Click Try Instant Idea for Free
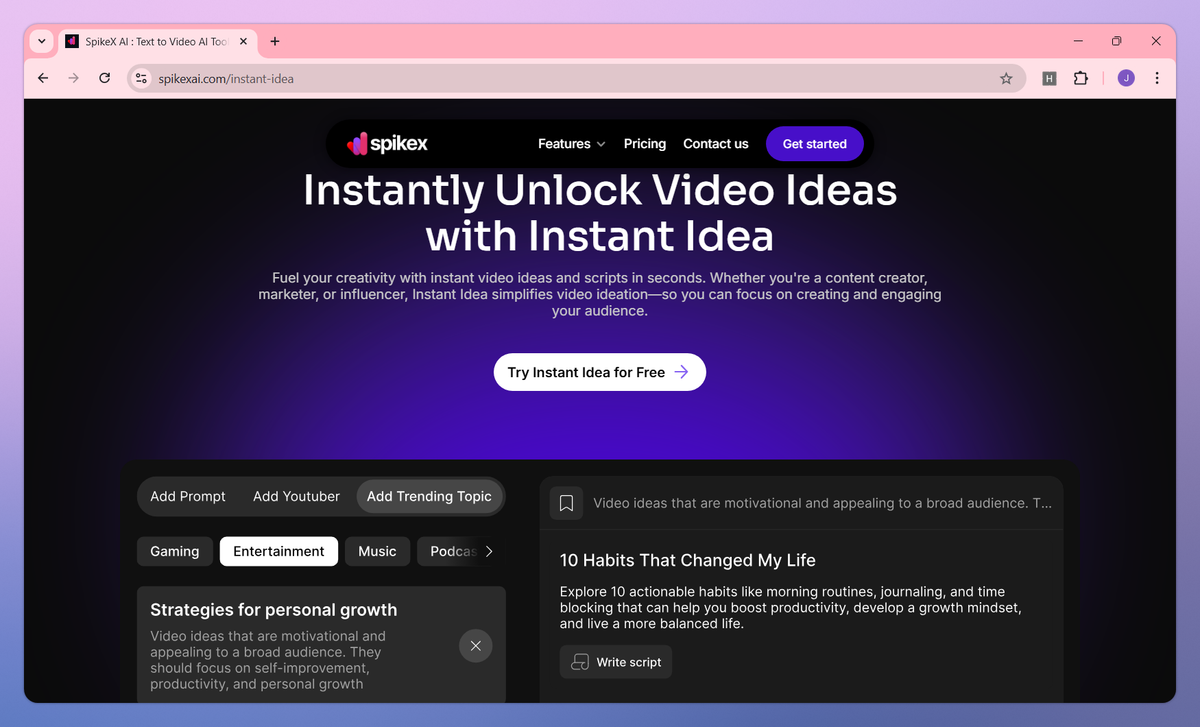Screen dimensions: 1200x727 pos(600,372)
